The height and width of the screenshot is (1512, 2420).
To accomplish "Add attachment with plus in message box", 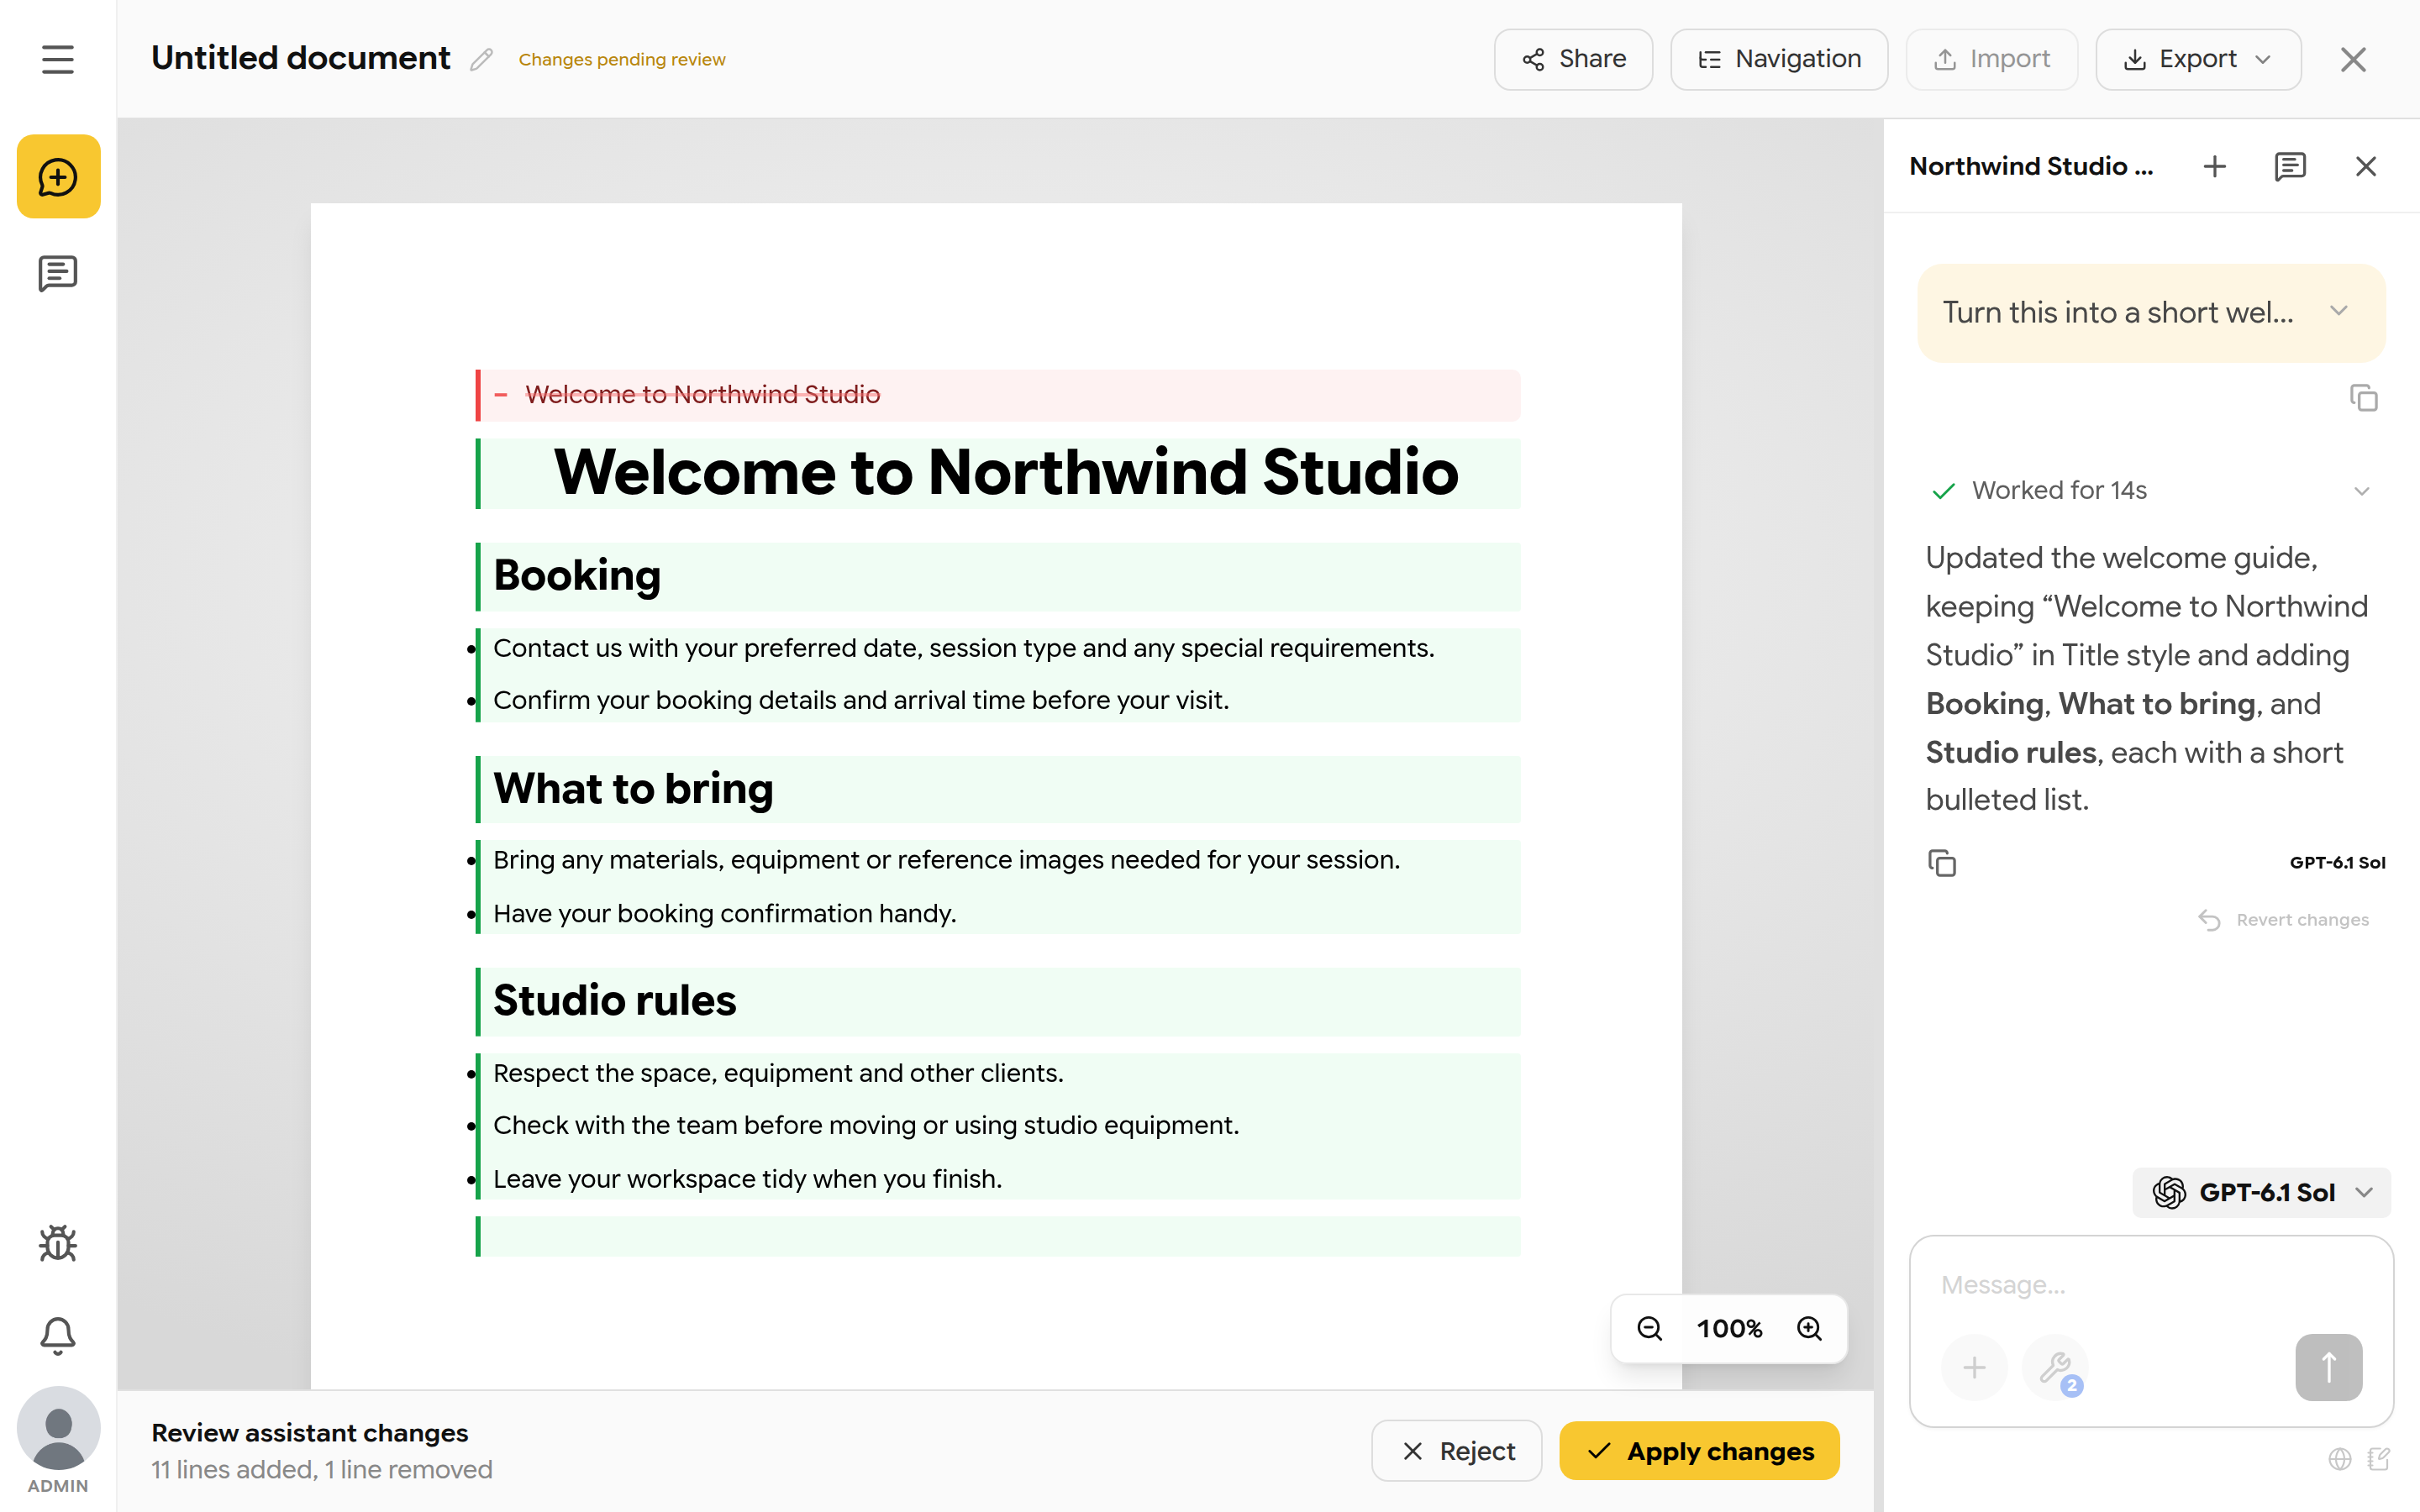I will click(1974, 1367).
